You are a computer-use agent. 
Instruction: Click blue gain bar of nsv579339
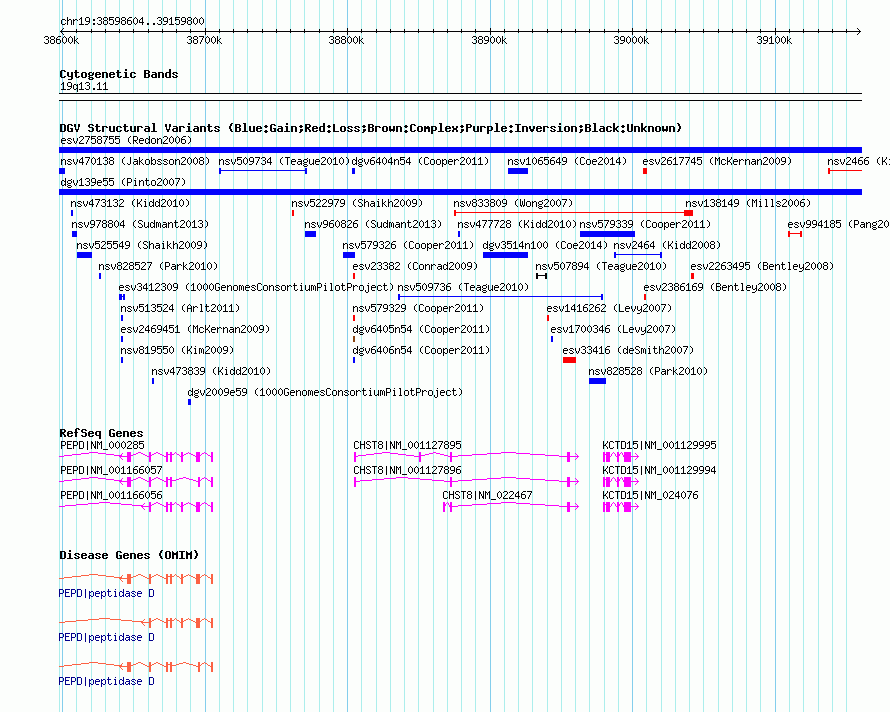[x=607, y=234]
